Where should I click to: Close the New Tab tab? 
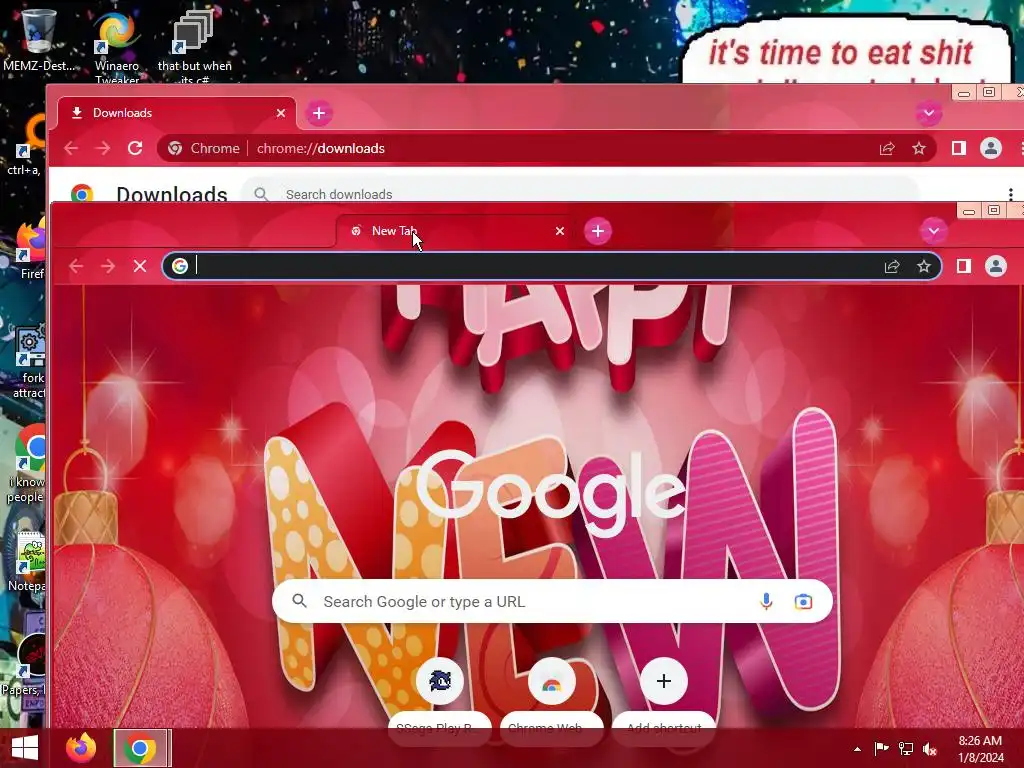click(x=560, y=231)
